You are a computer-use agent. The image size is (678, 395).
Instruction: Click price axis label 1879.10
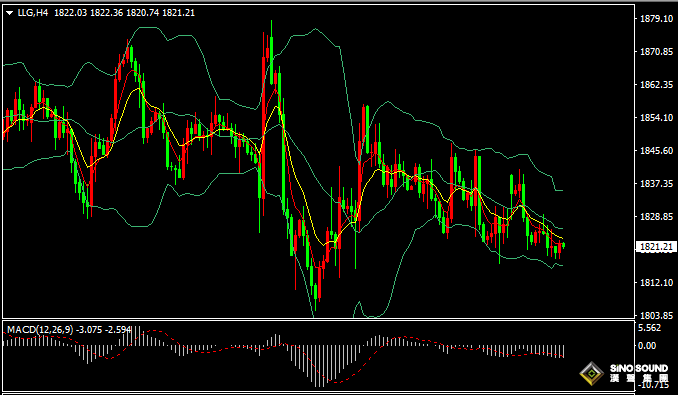656,19
